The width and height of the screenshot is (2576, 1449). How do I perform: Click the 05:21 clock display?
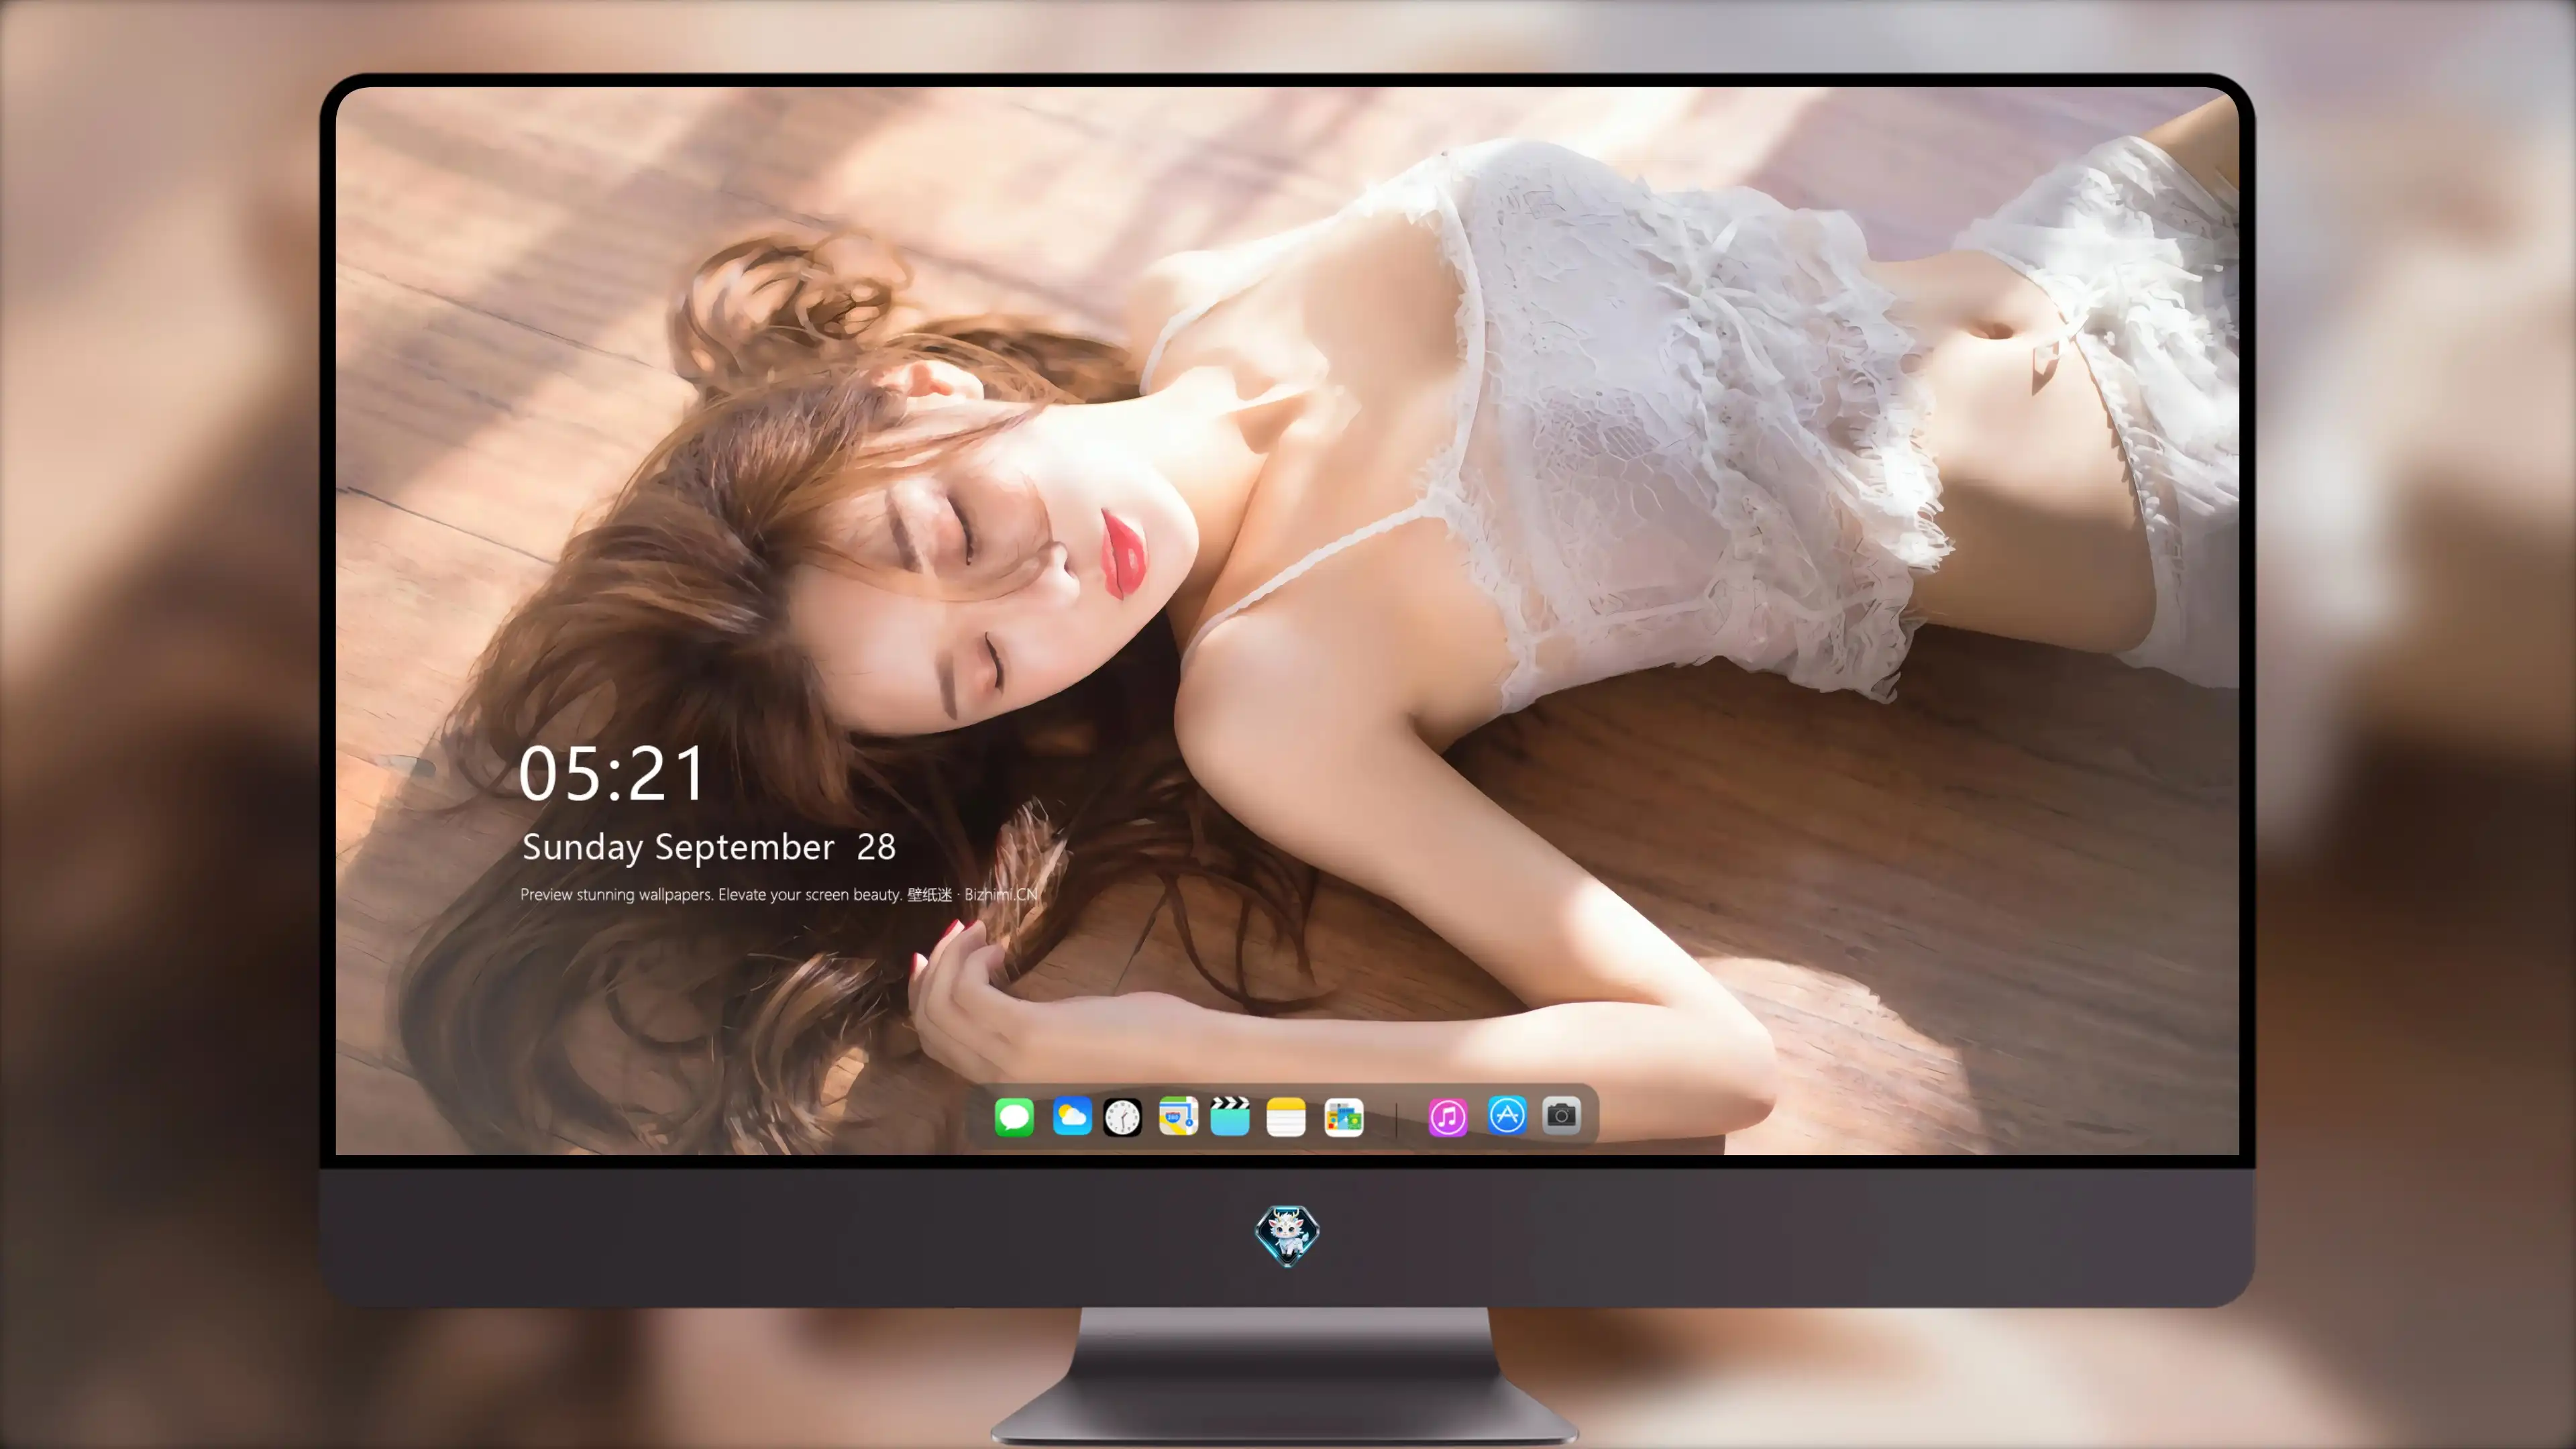(x=612, y=774)
